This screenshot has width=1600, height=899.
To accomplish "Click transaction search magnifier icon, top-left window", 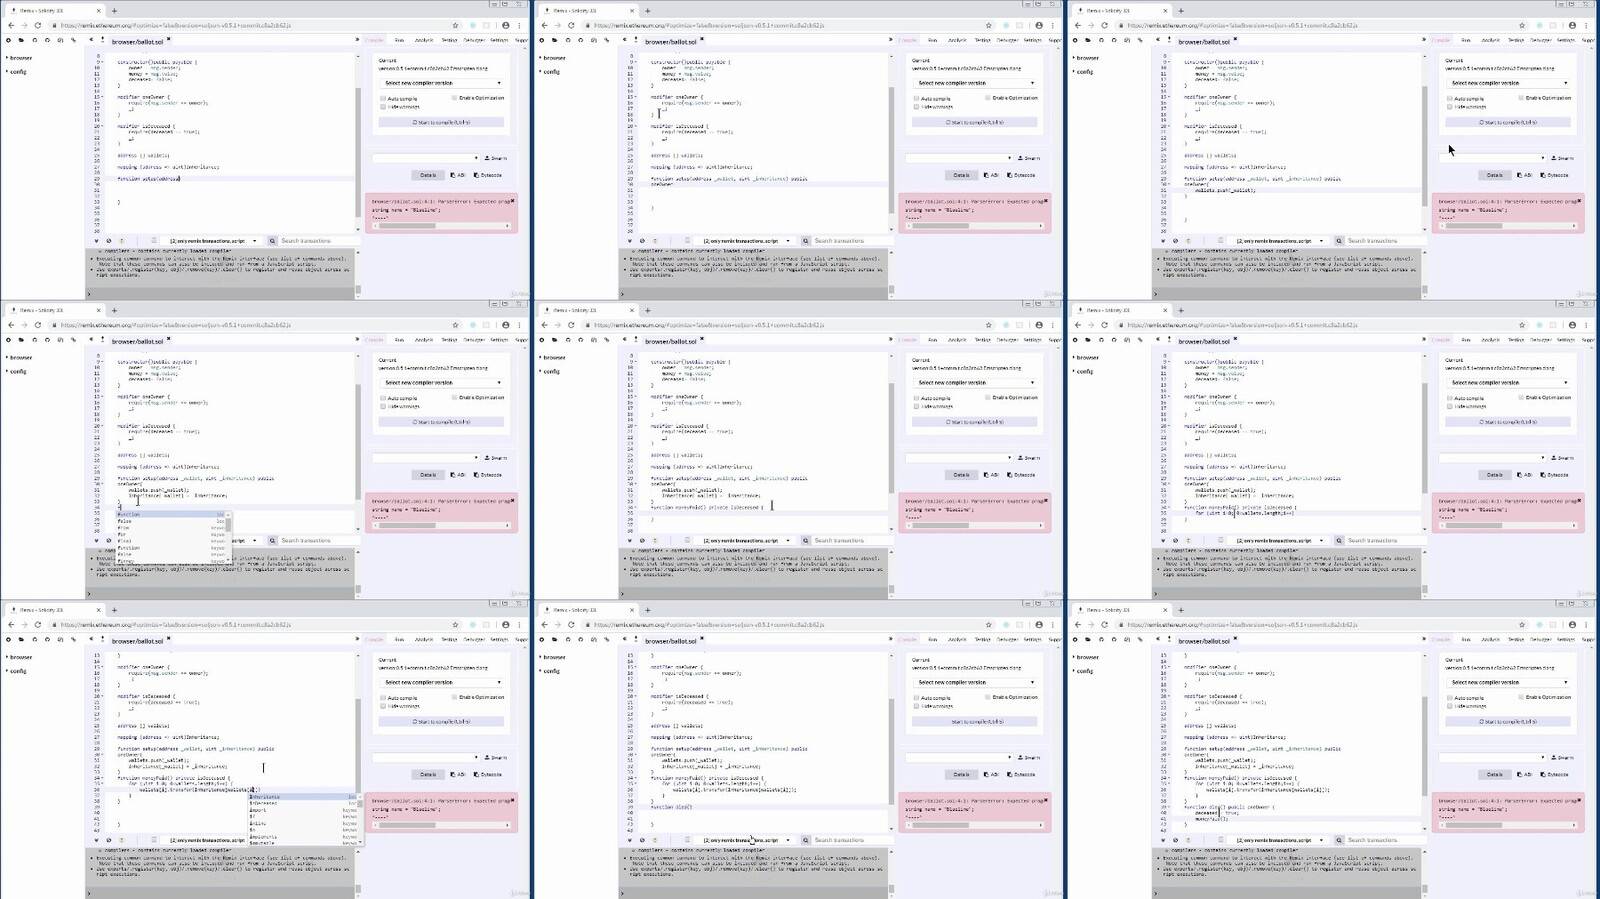I will pyautogui.click(x=273, y=241).
